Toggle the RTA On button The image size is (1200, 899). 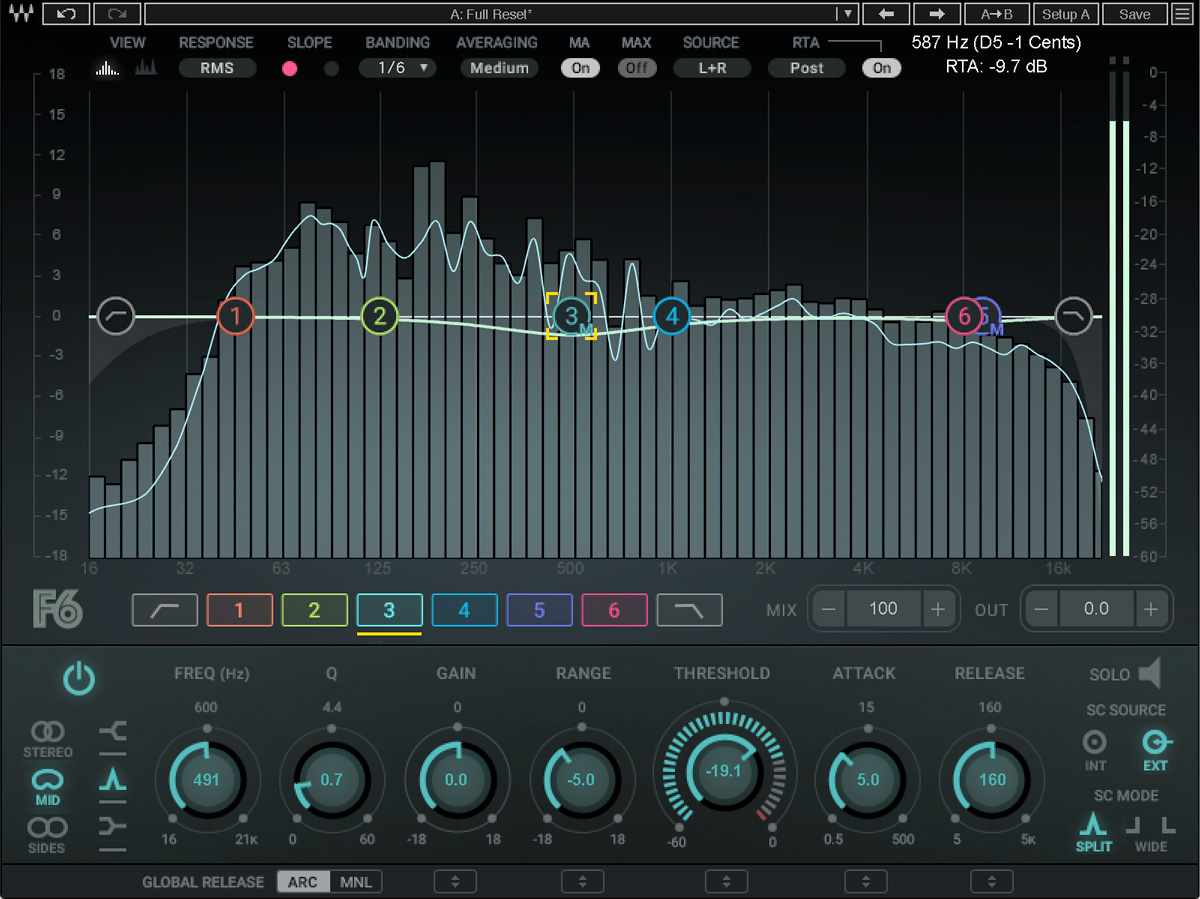click(x=881, y=68)
